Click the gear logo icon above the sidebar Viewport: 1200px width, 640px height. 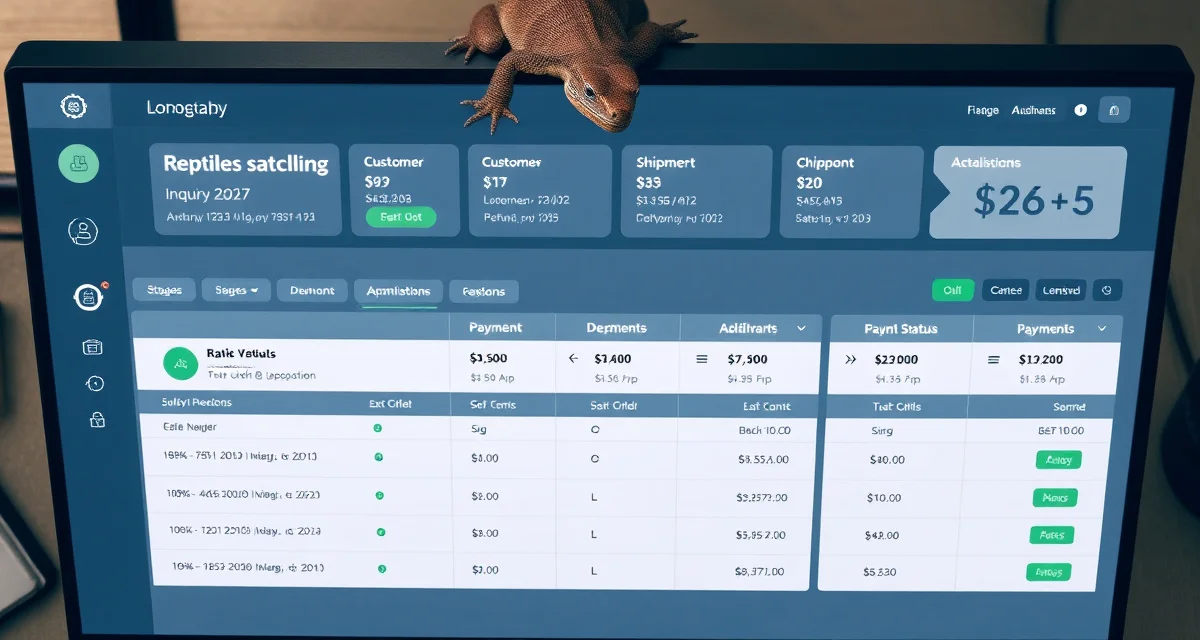click(x=74, y=106)
